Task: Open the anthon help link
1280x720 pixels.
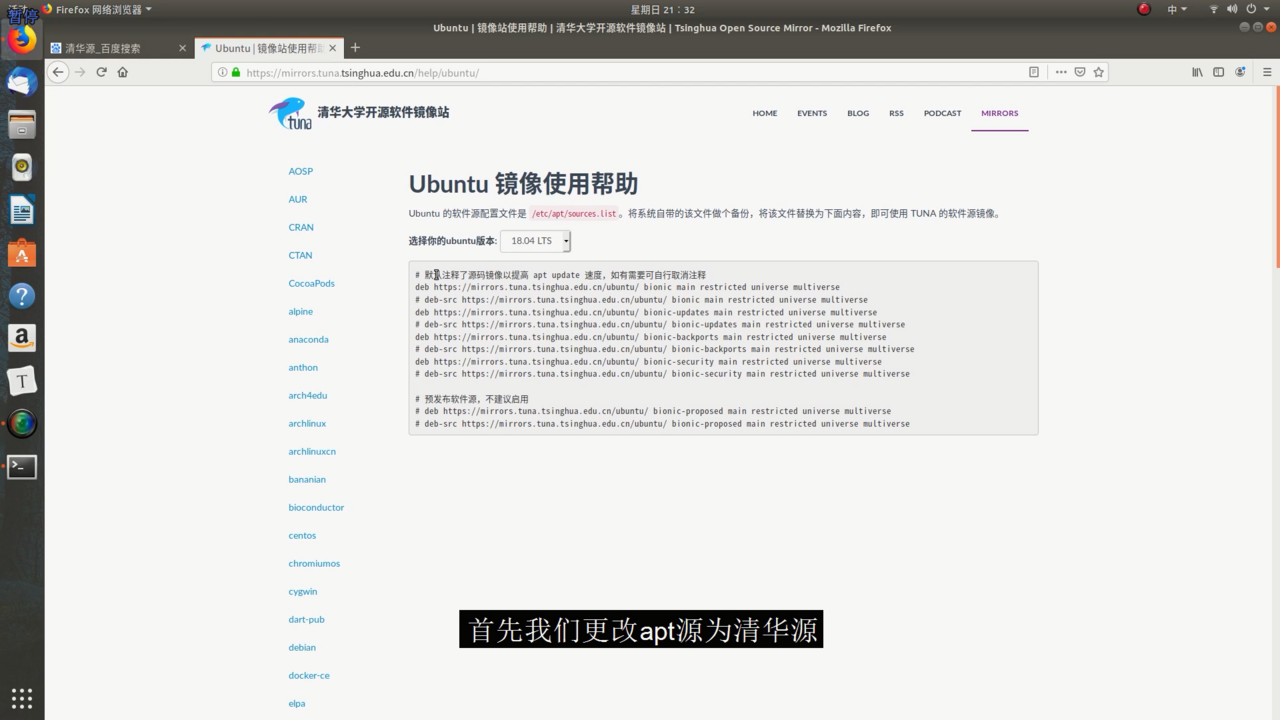Action: coord(303,367)
